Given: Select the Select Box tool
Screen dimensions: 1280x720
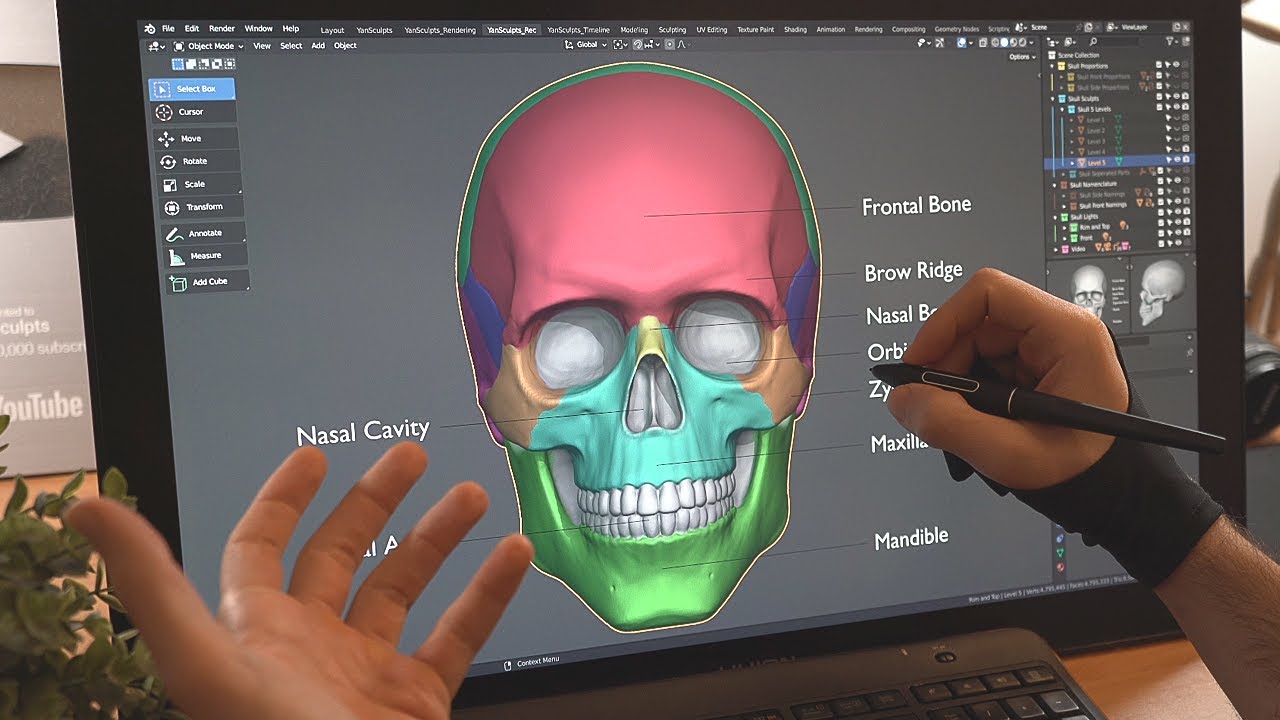Looking at the screenshot, I should tap(193, 89).
